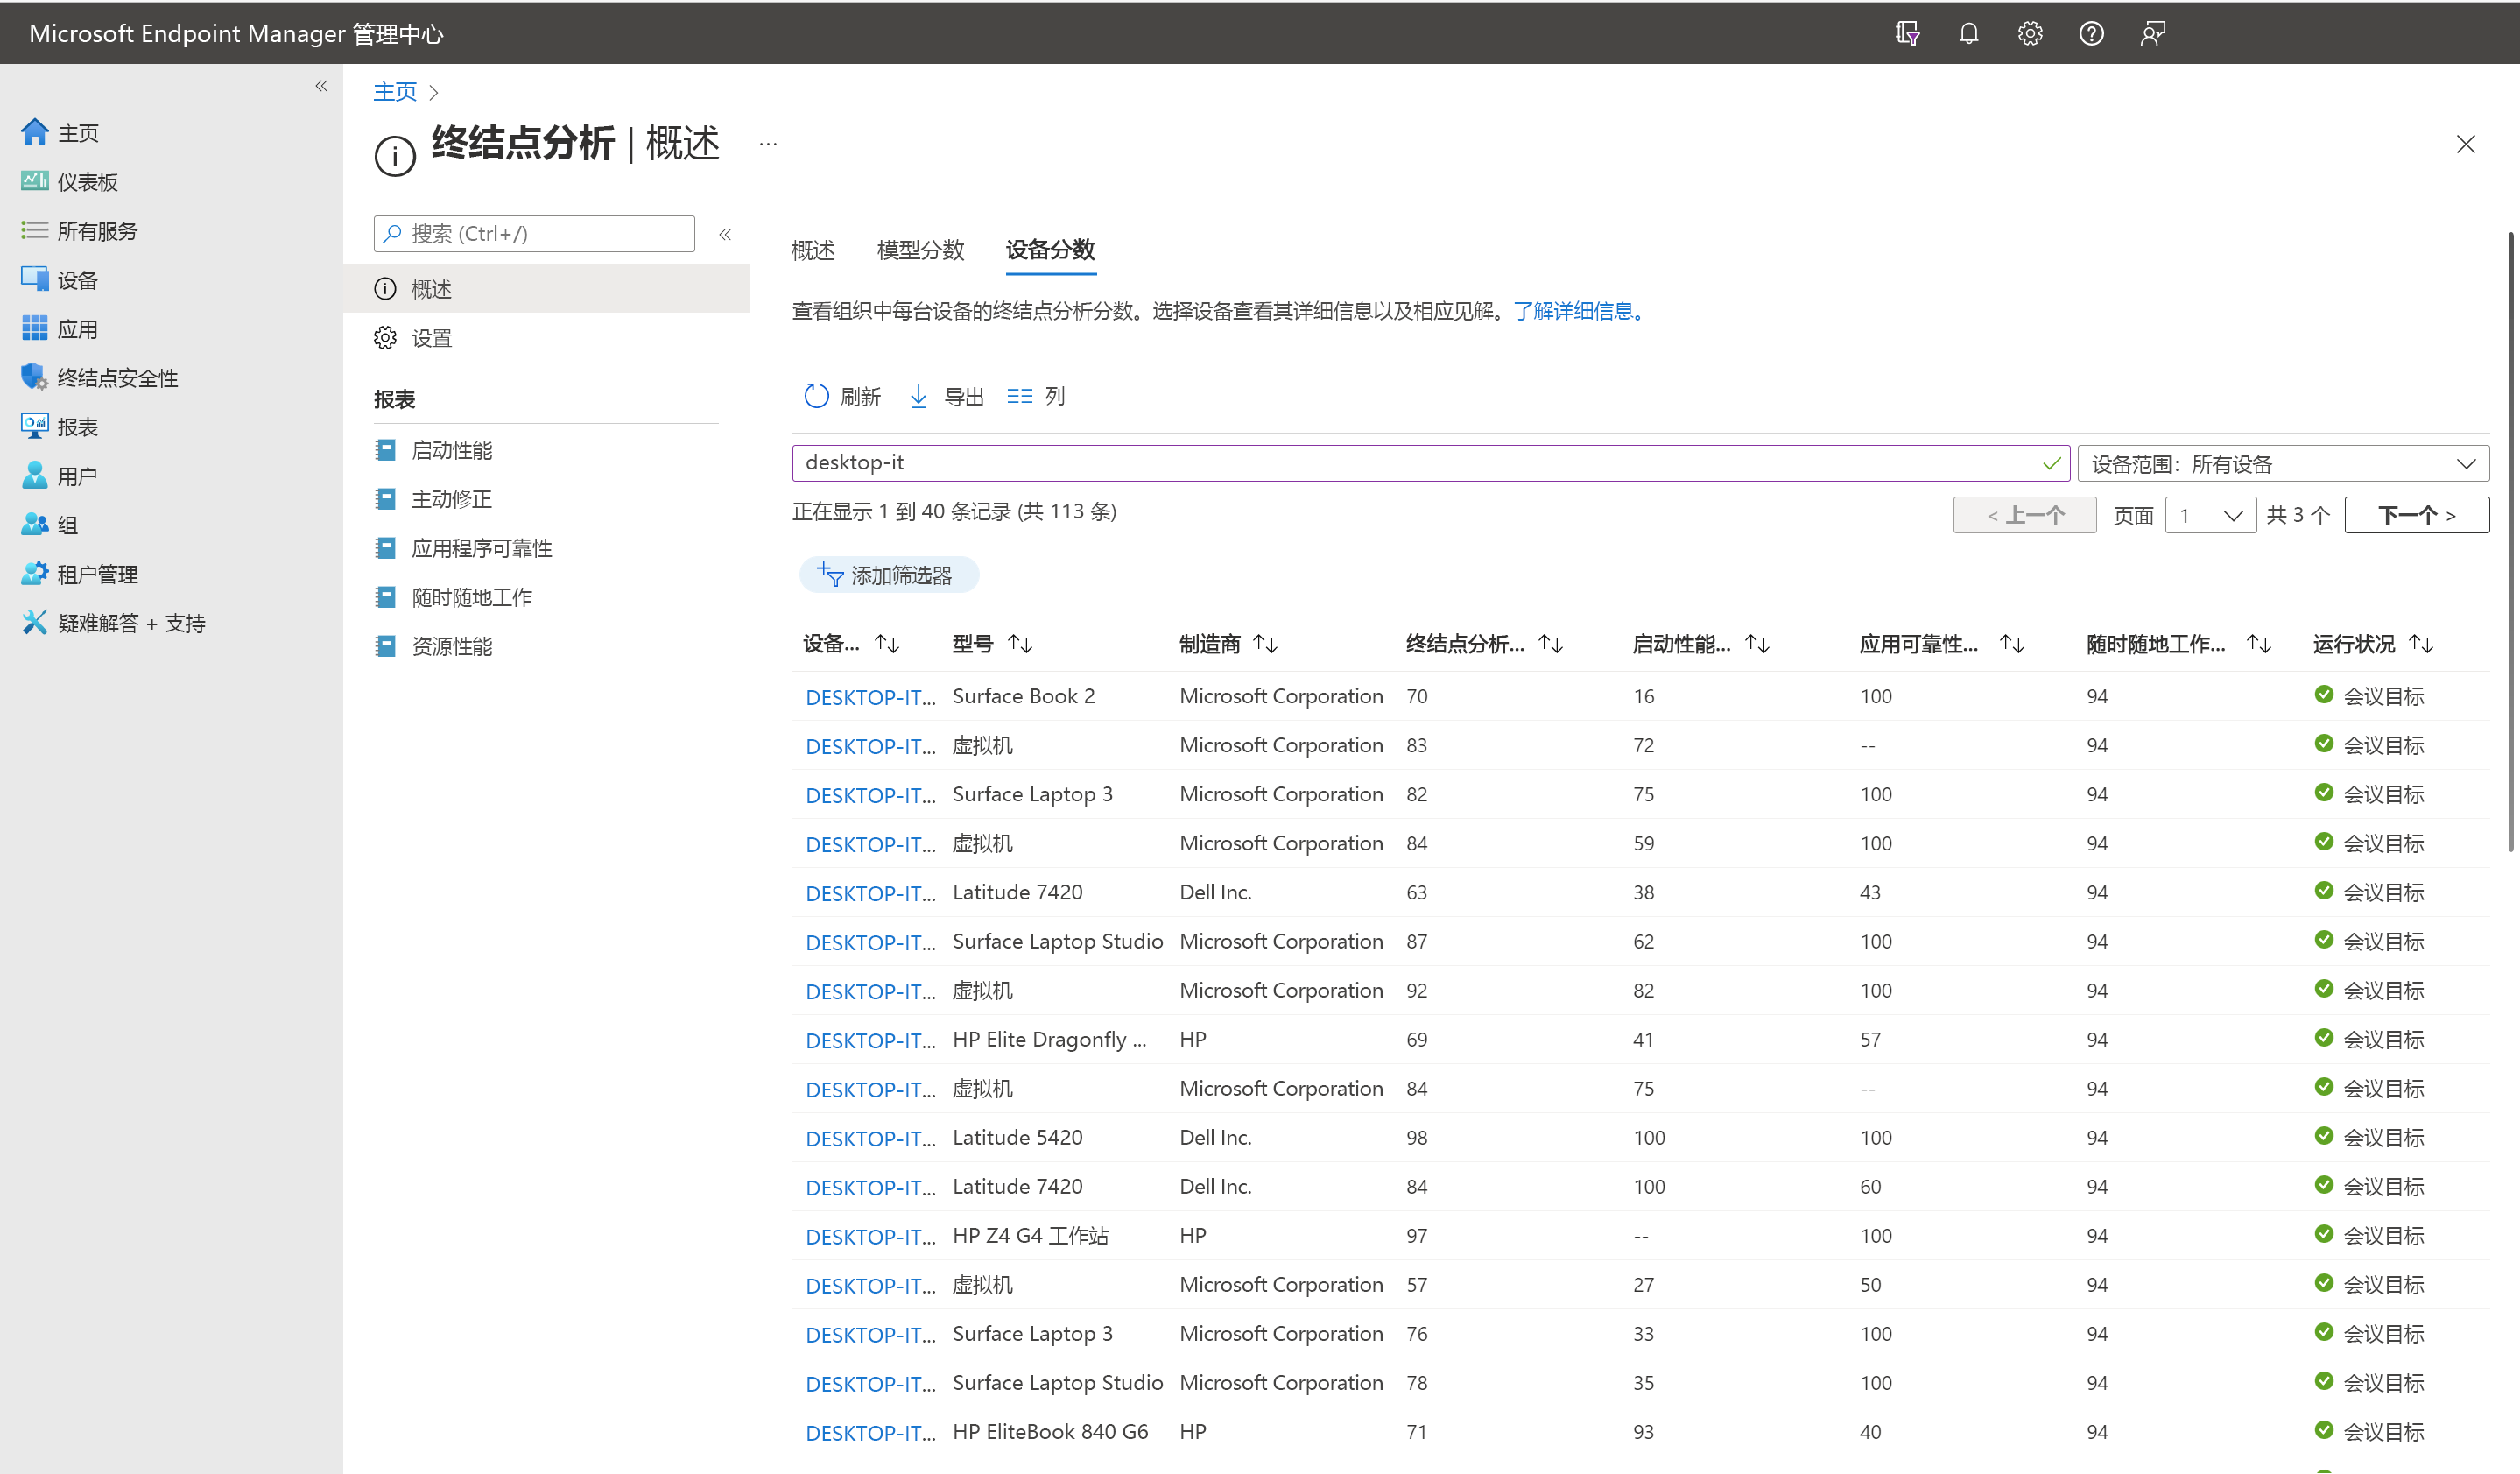Open DESKTOP-IT device with Surface Book 2
The width and height of the screenshot is (2520, 1474).
pos(870,697)
